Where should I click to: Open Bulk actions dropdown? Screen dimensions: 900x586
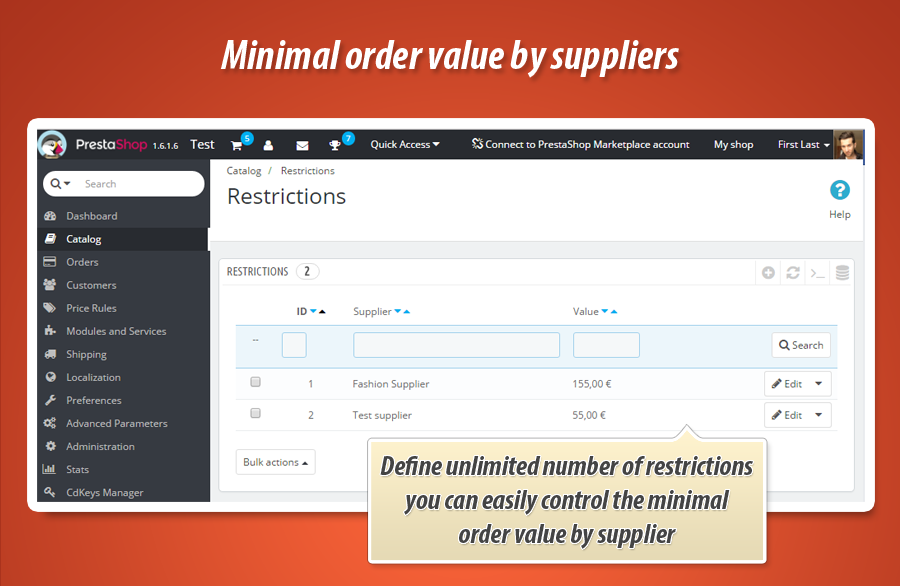tap(276, 462)
